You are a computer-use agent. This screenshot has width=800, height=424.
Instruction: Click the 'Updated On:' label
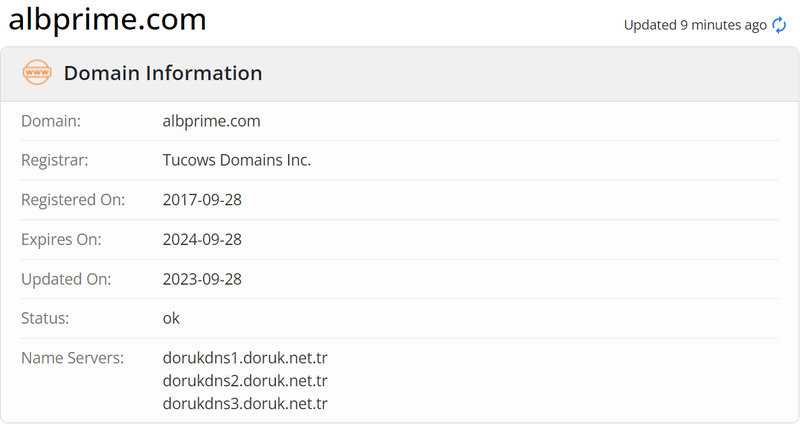66,279
